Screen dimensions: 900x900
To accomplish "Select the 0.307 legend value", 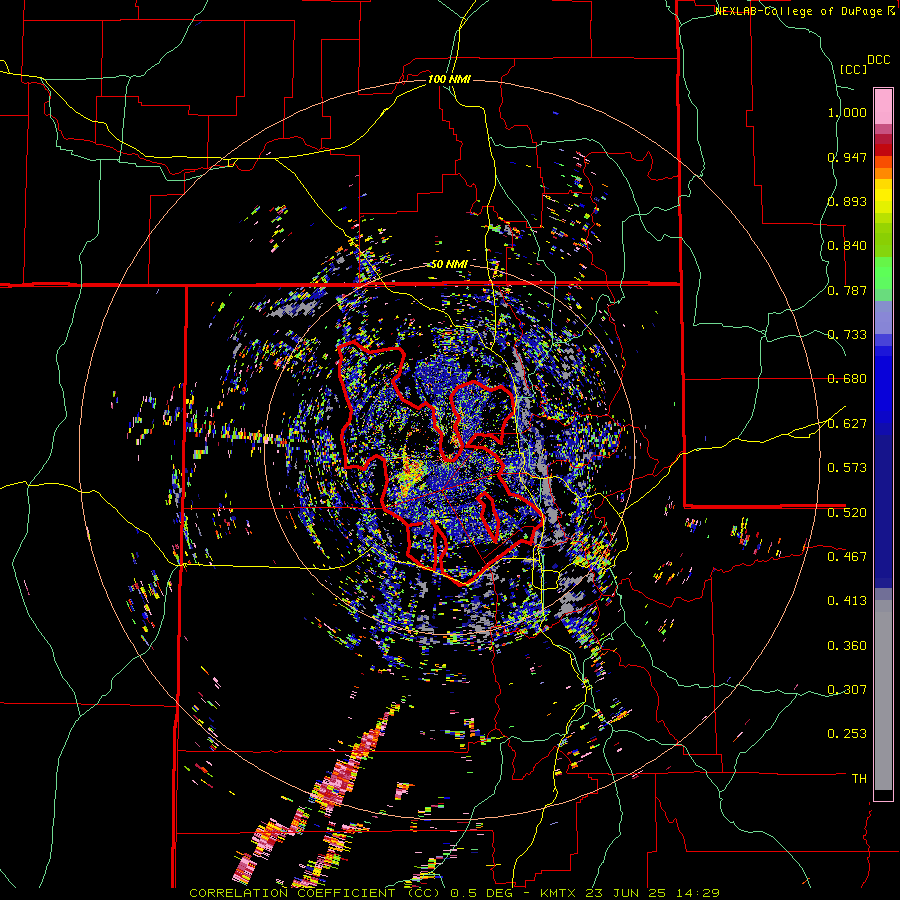I will click(847, 689).
